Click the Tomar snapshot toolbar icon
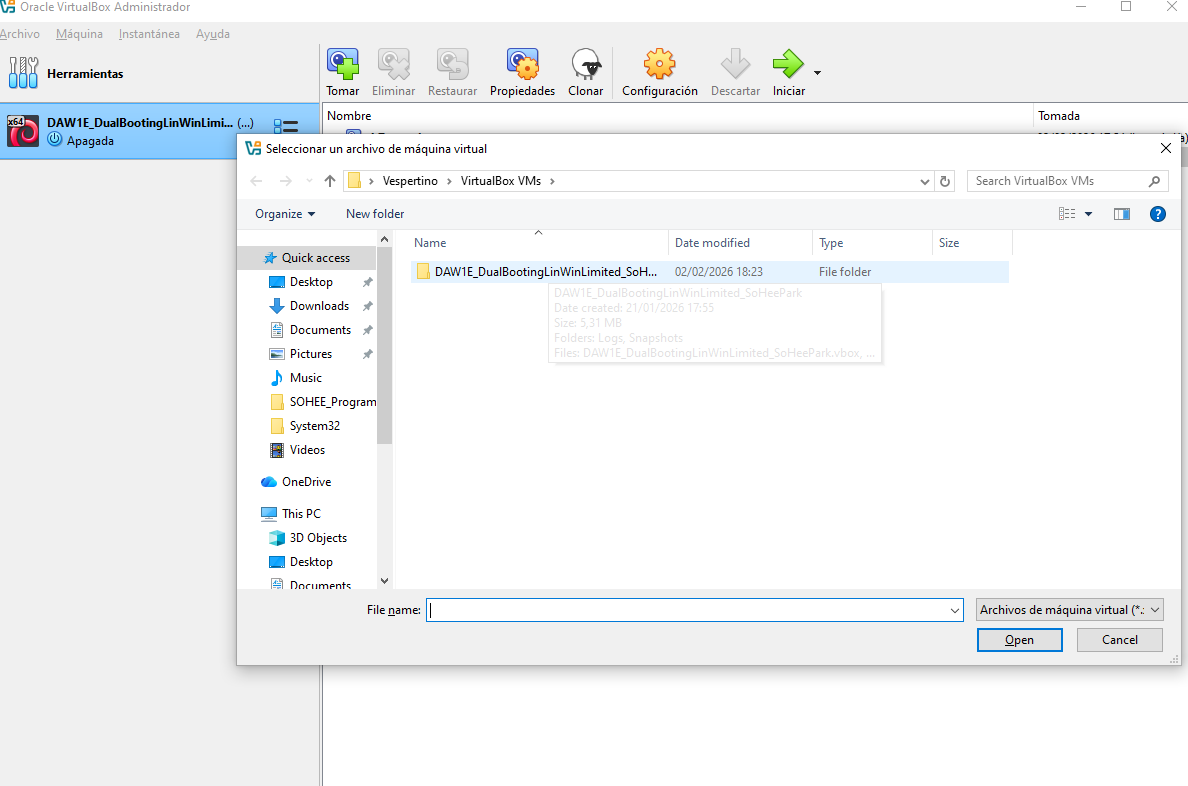The height and width of the screenshot is (786, 1188). 342,64
